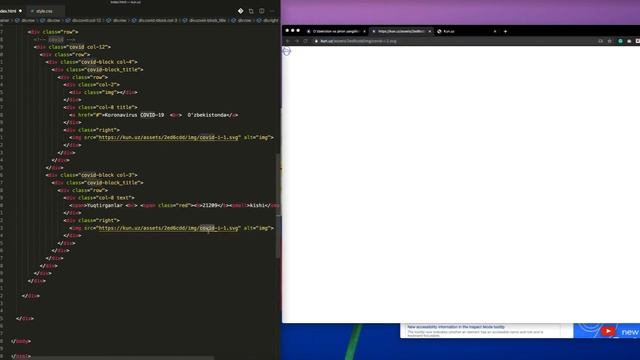640x360 pixels.
Task: Click the accessibility information notification headline
Action: click(456, 327)
